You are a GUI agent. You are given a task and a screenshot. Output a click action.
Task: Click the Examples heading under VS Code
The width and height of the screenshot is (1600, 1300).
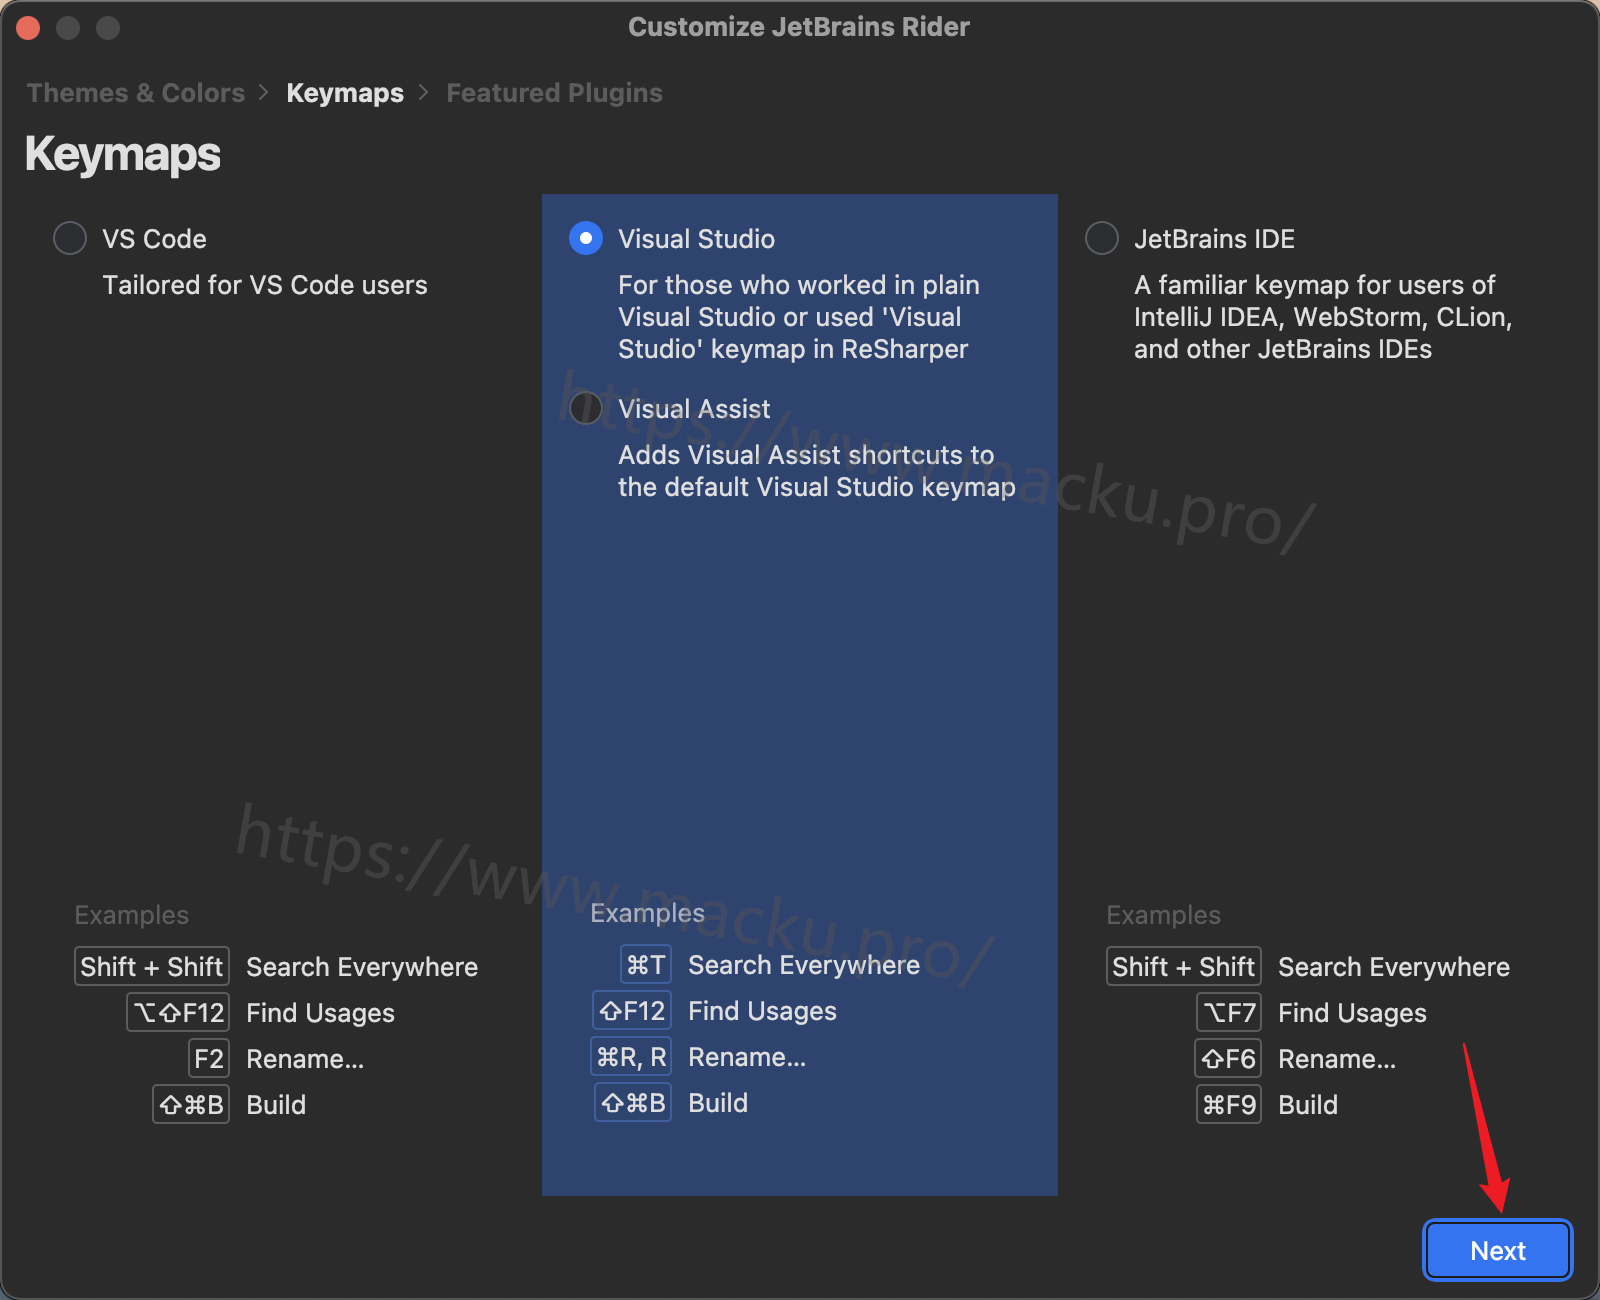(131, 915)
